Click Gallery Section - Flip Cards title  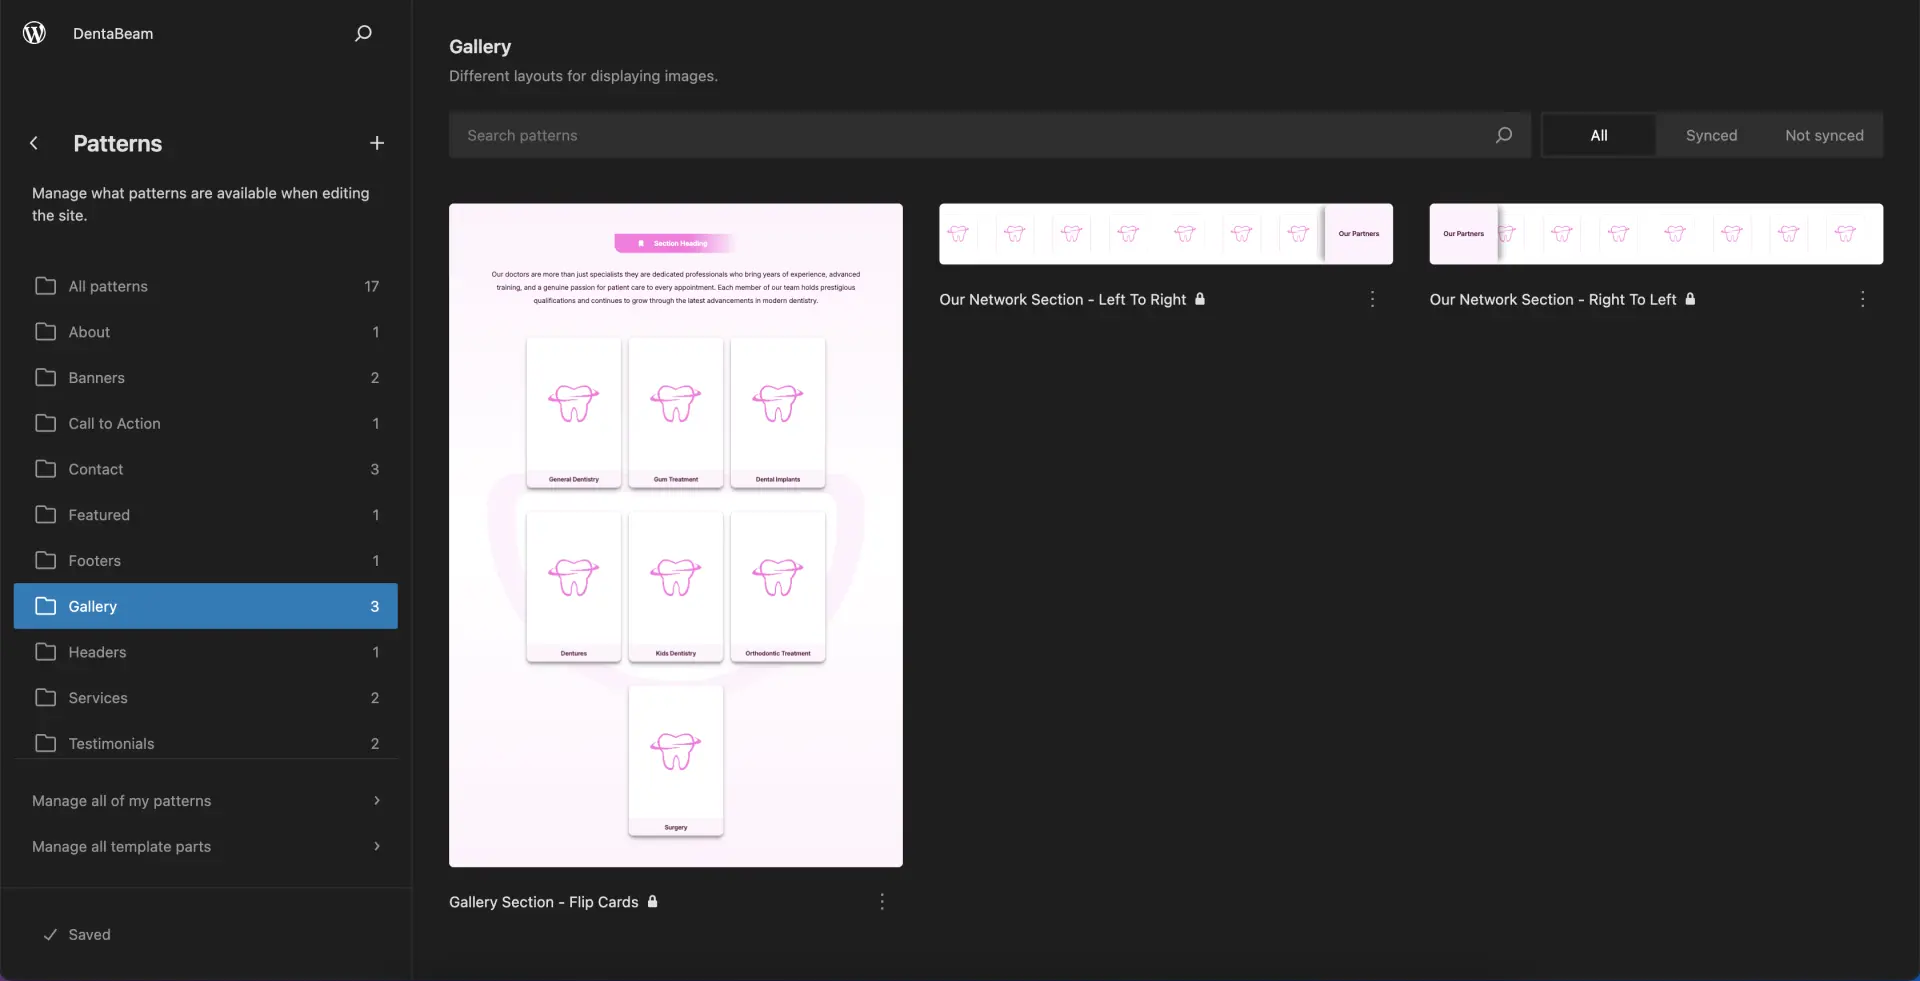(543, 902)
